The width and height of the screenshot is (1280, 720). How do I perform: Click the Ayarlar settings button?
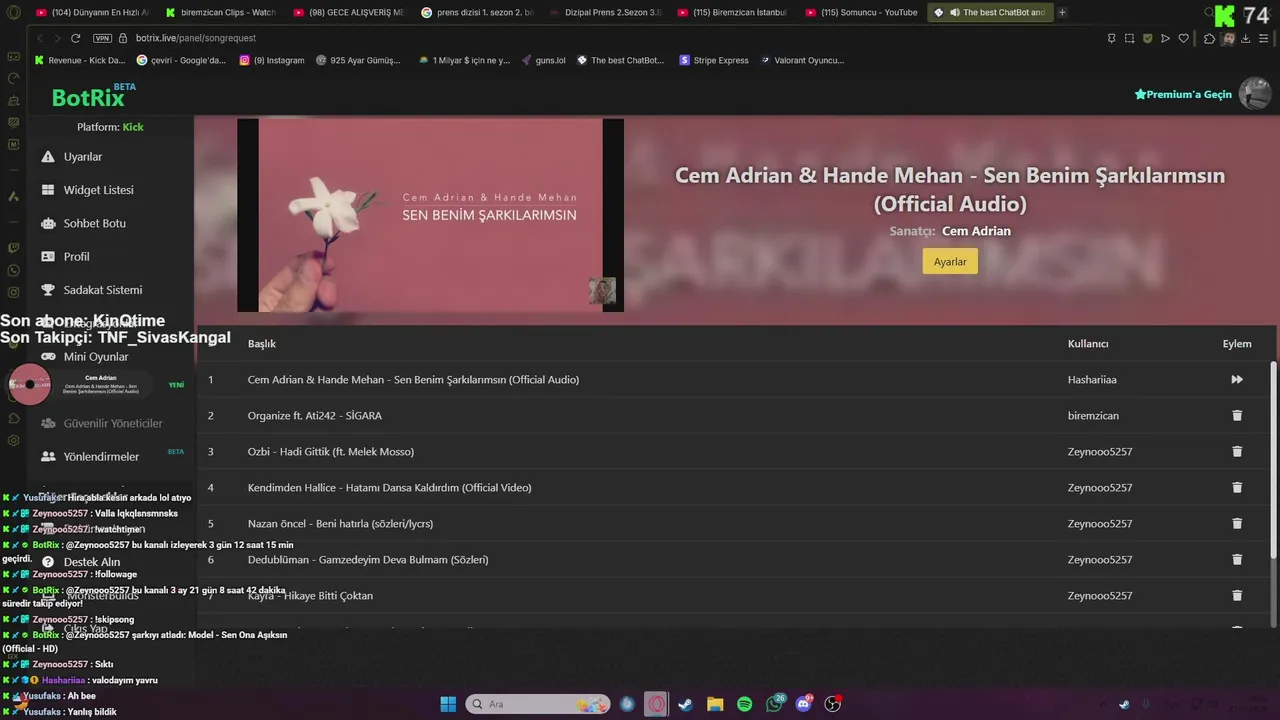[950, 261]
